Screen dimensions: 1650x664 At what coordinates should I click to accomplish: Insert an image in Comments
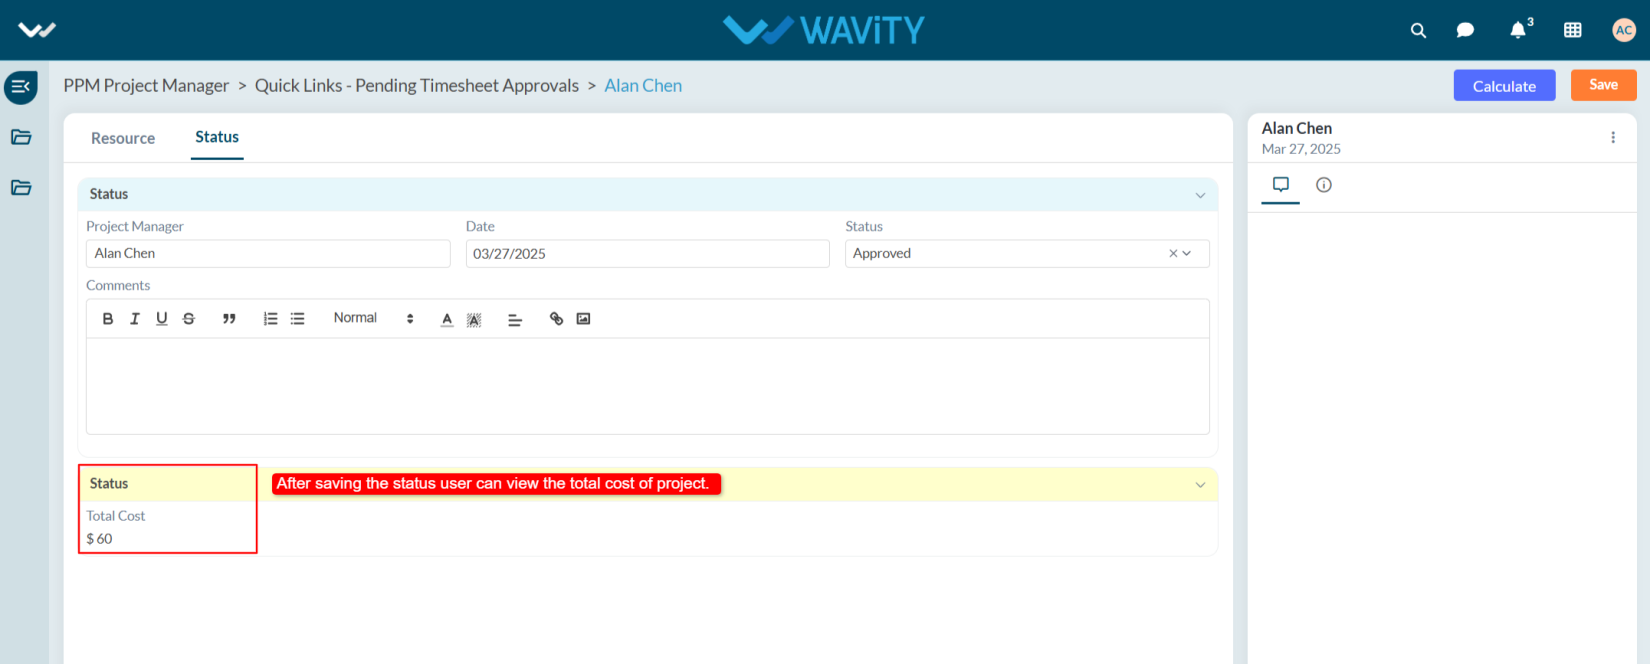pyautogui.click(x=583, y=319)
